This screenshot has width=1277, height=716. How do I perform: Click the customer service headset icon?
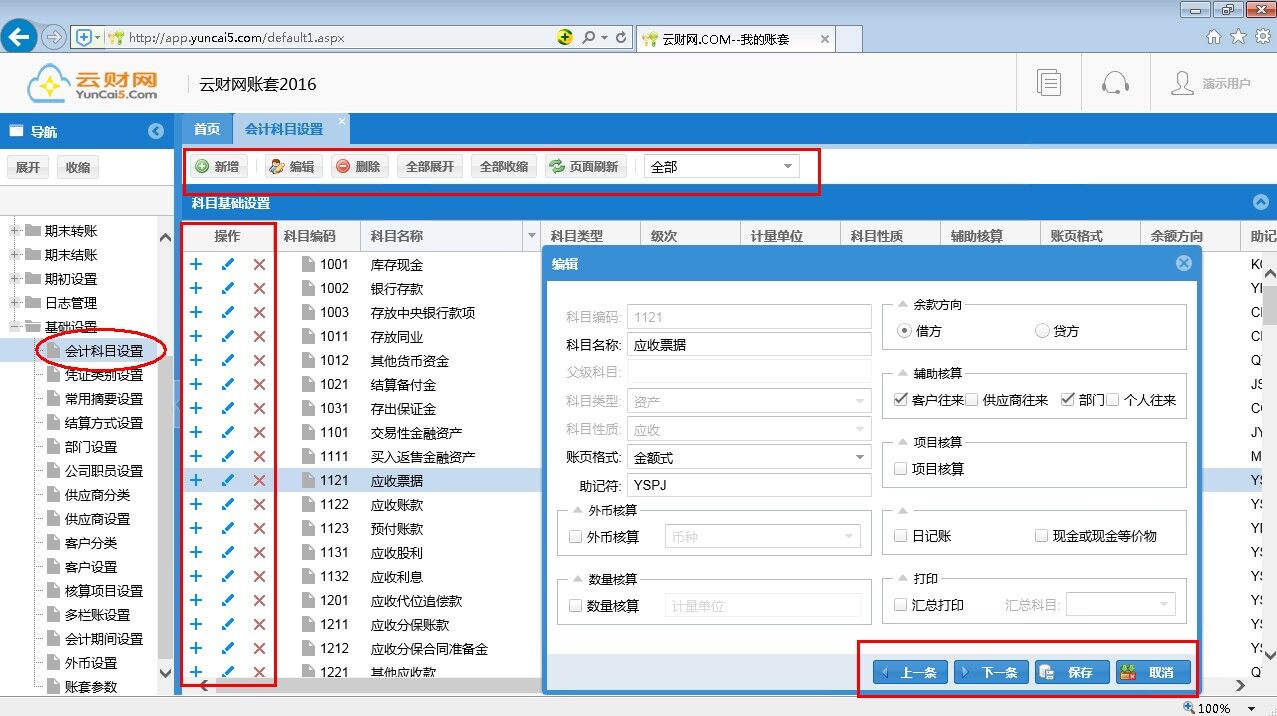1115,83
